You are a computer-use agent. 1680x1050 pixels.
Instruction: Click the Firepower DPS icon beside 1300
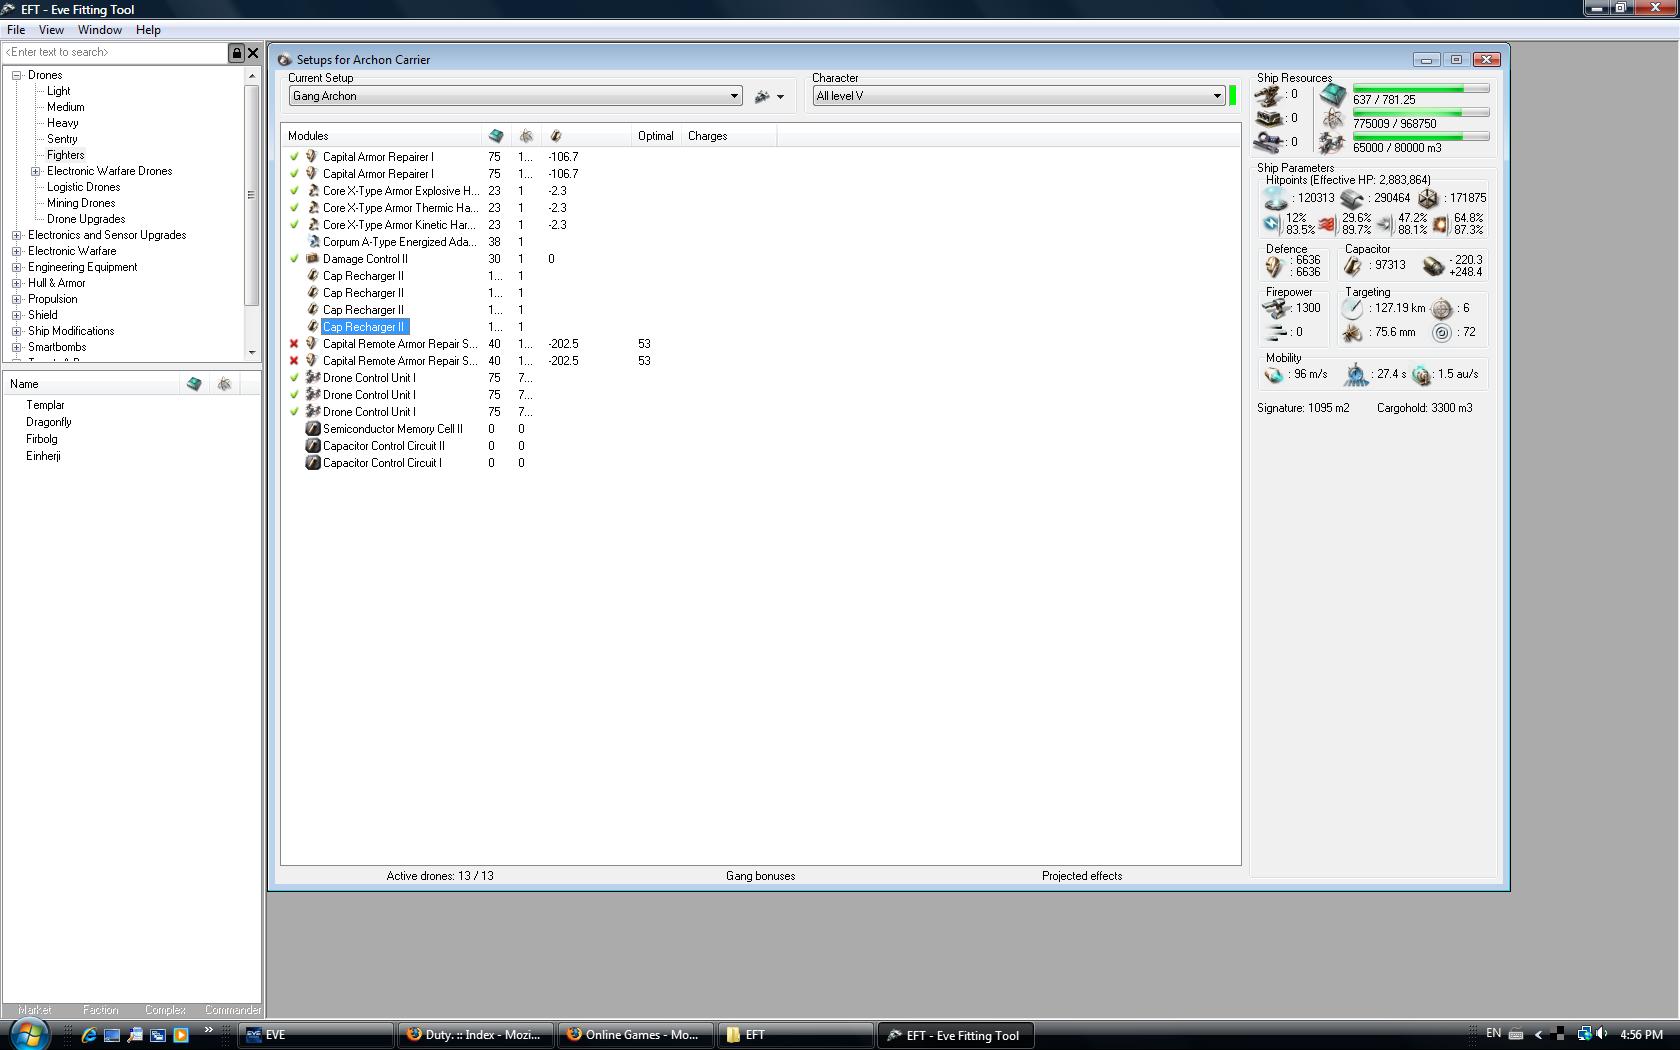coord(1275,308)
